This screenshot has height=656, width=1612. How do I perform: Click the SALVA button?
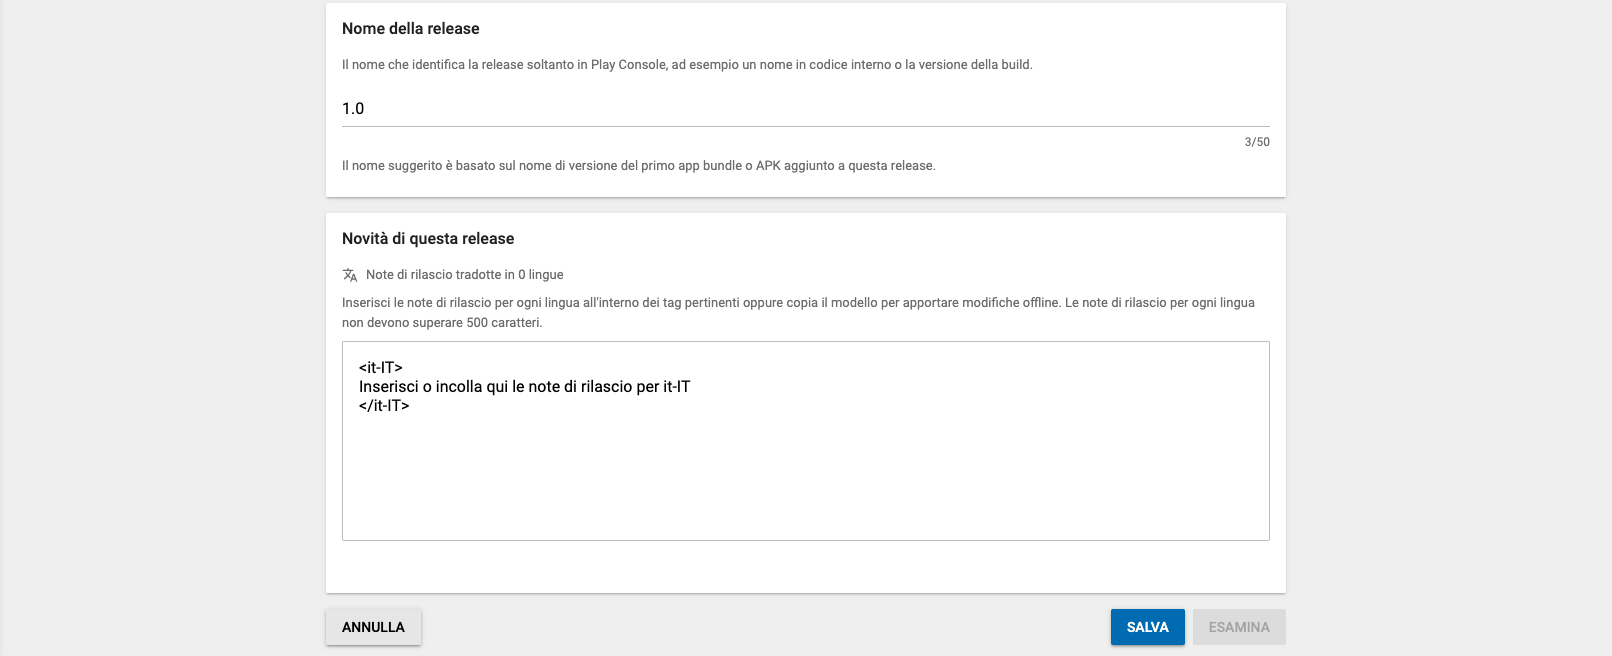click(x=1148, y=627)
